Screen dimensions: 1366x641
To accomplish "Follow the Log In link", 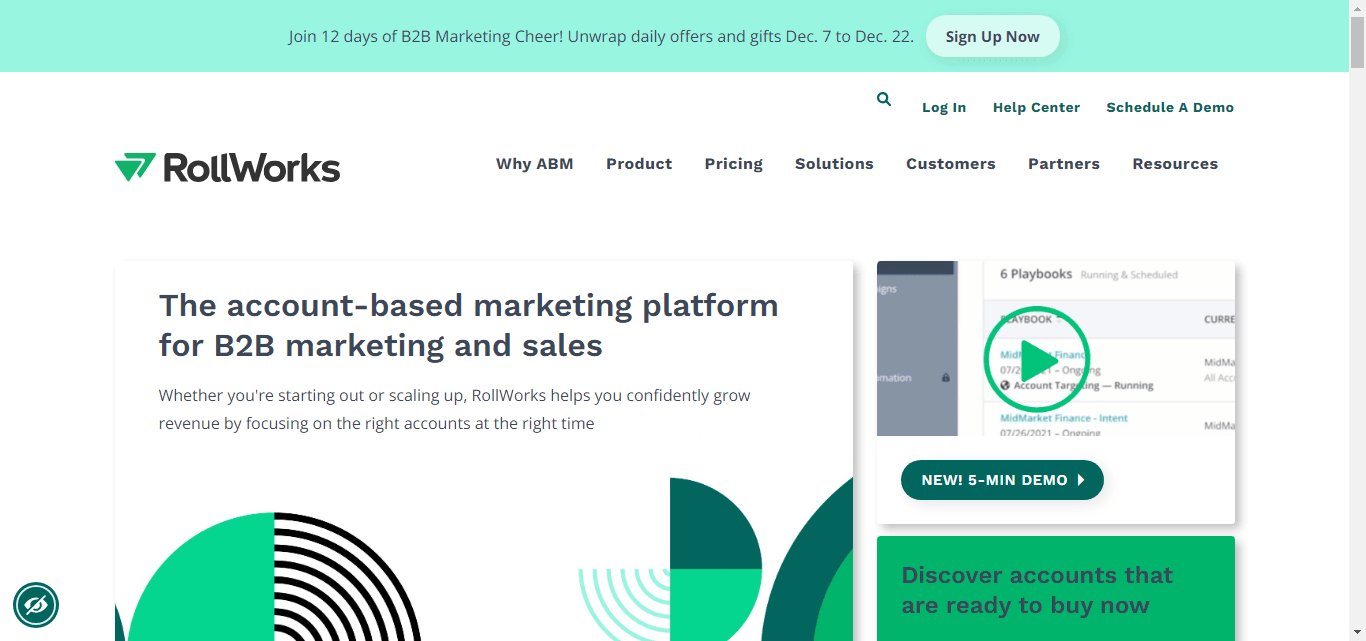I will [944, 107].
